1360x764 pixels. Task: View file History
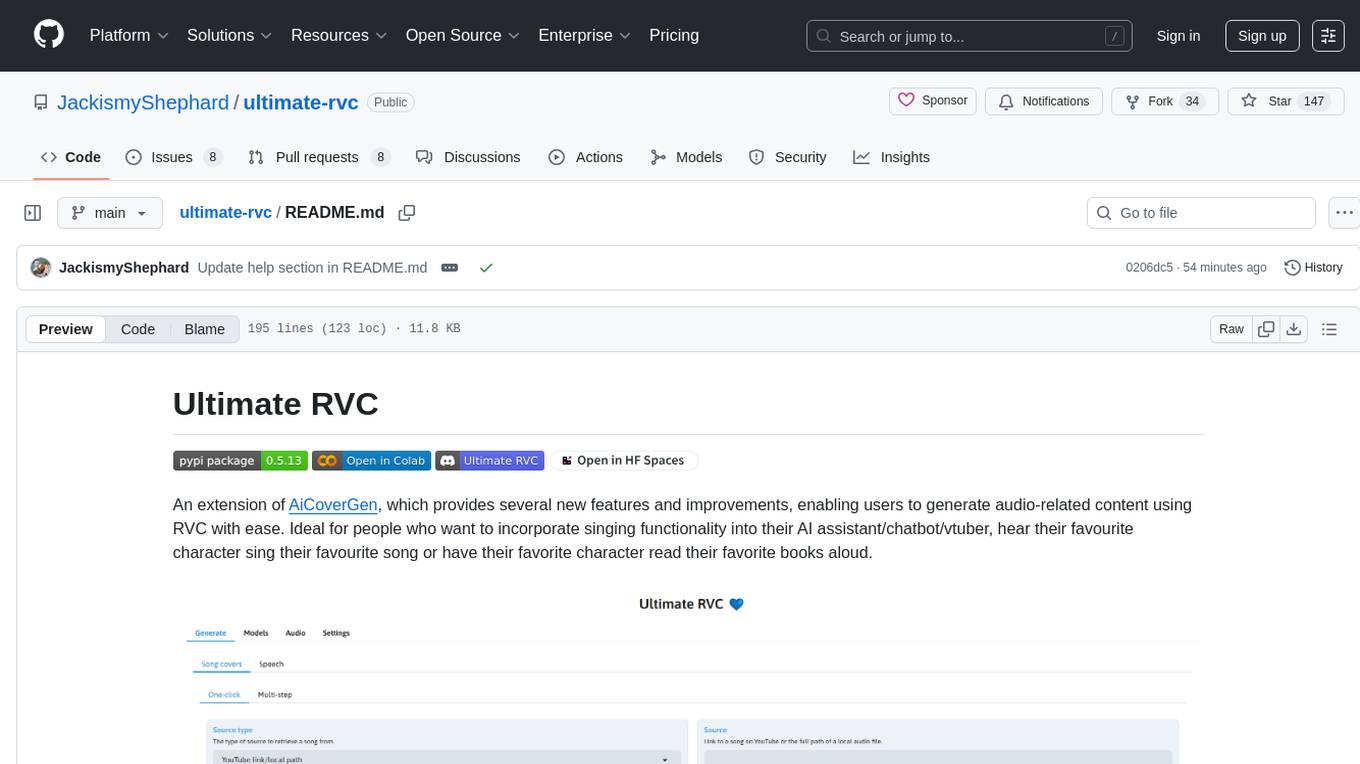point(1313,268)
